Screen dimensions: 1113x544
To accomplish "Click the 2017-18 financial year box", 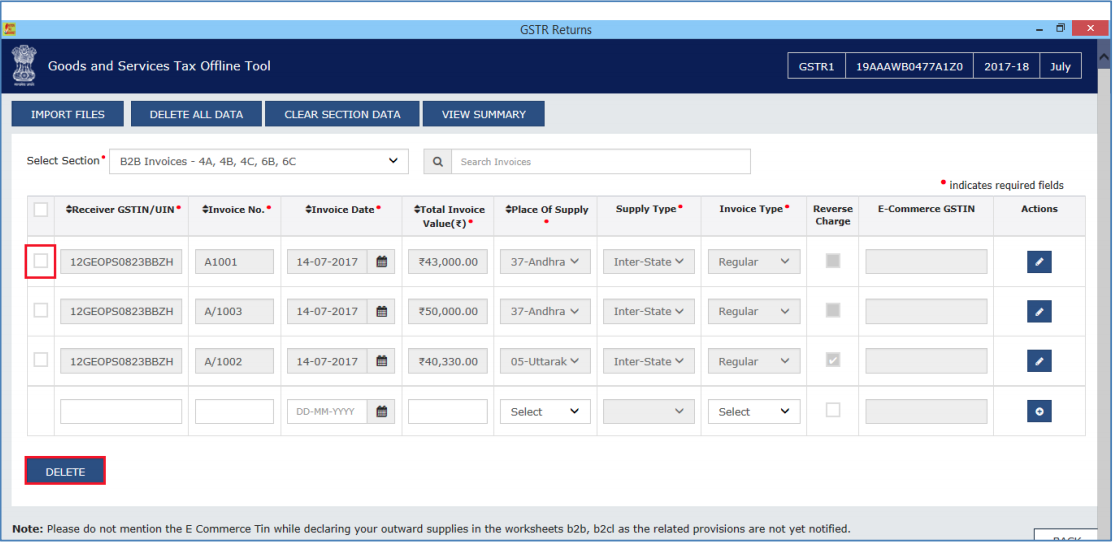I will coord(1006,65).
